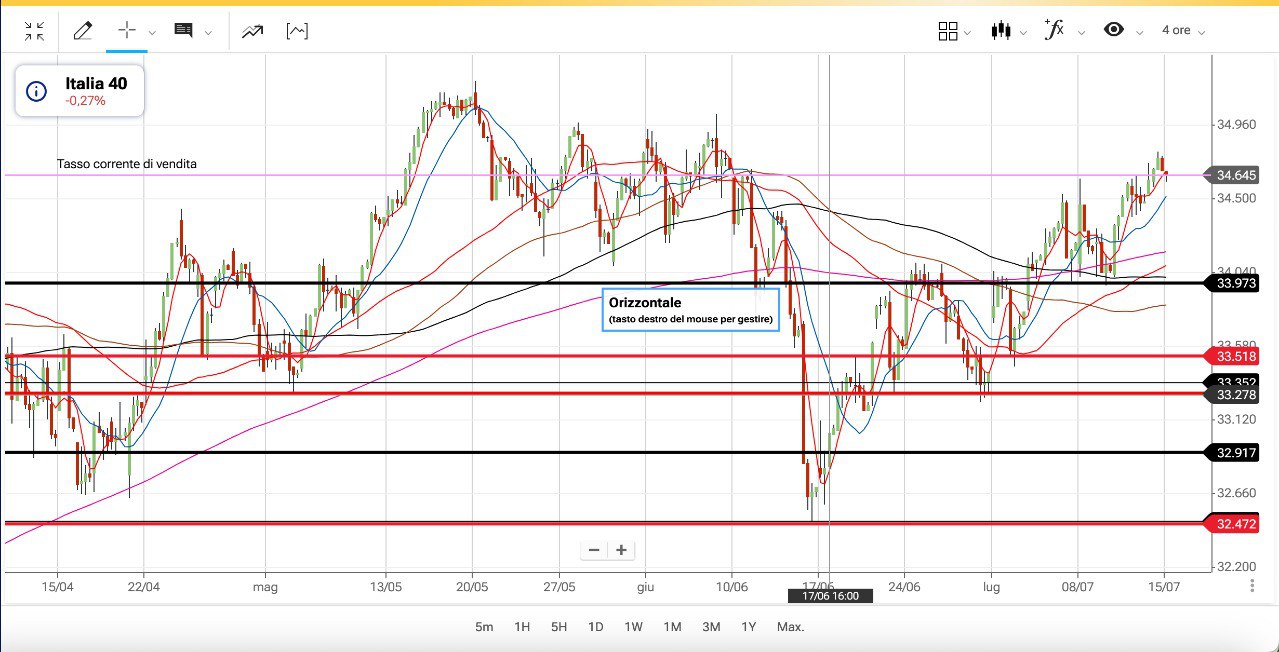Click the candlestick chart type icon

(1000, 31)
